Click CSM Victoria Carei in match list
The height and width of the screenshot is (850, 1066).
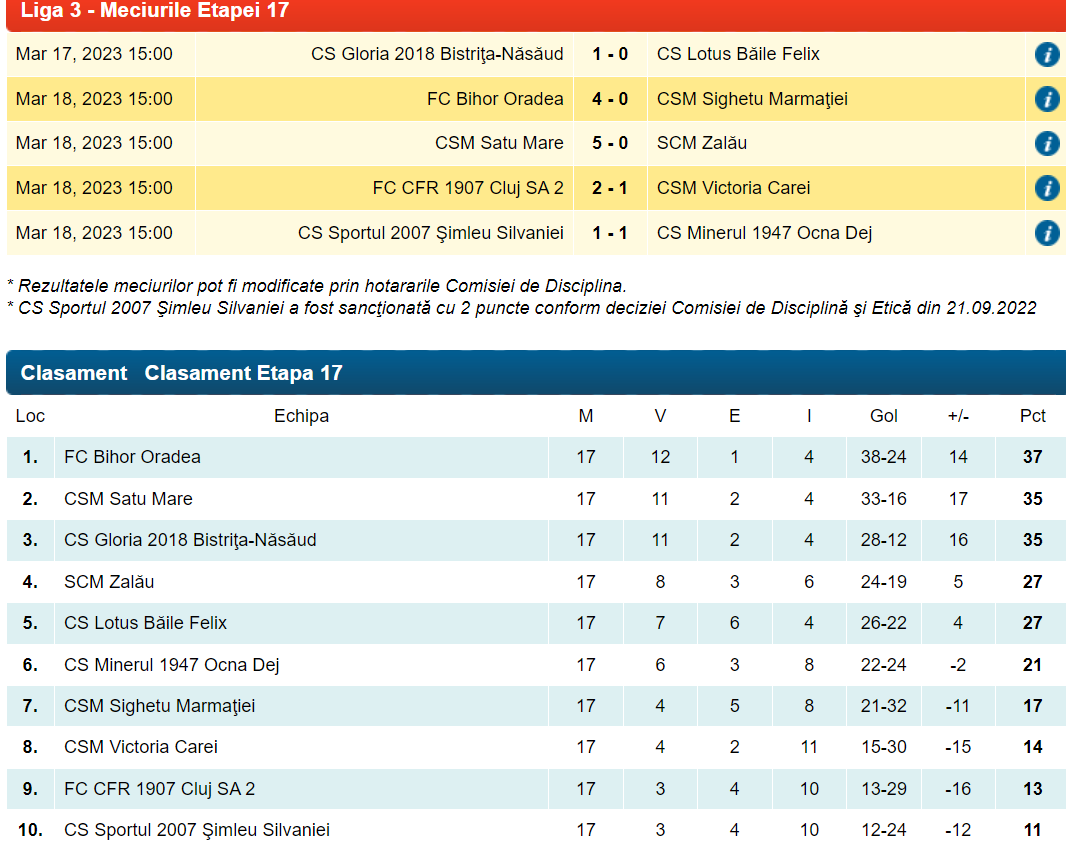coord(733,188)
